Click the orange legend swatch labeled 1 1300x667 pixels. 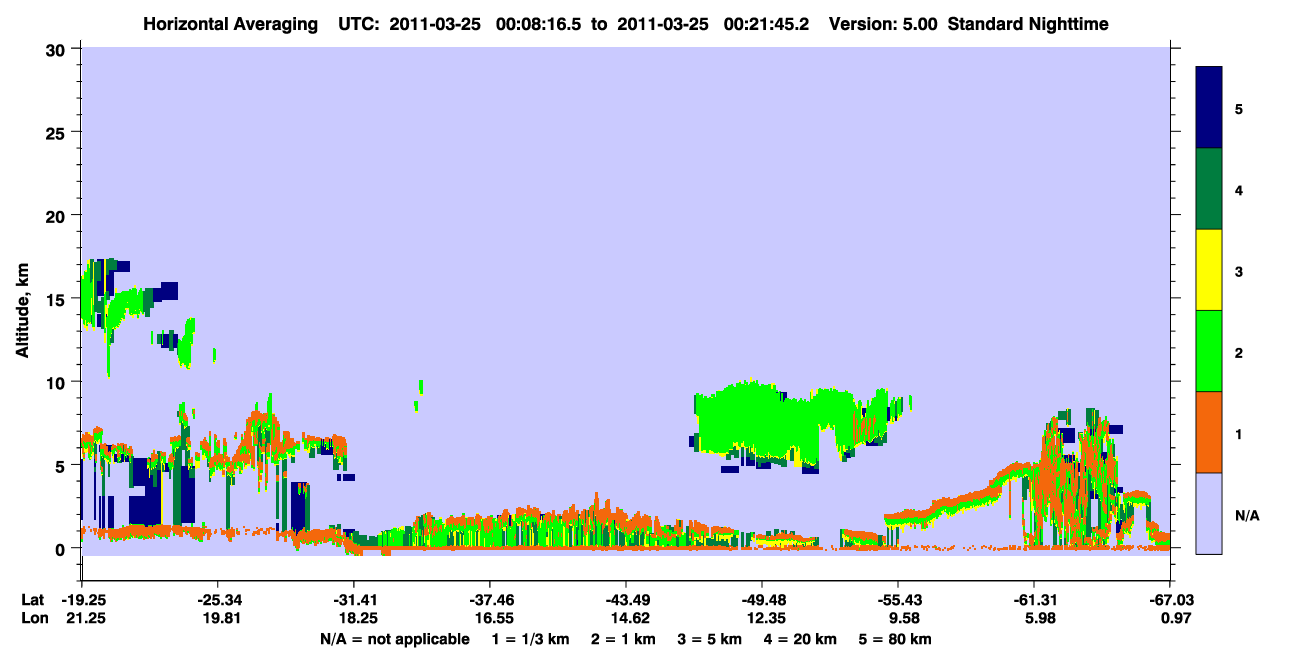tap(1209, 432)
